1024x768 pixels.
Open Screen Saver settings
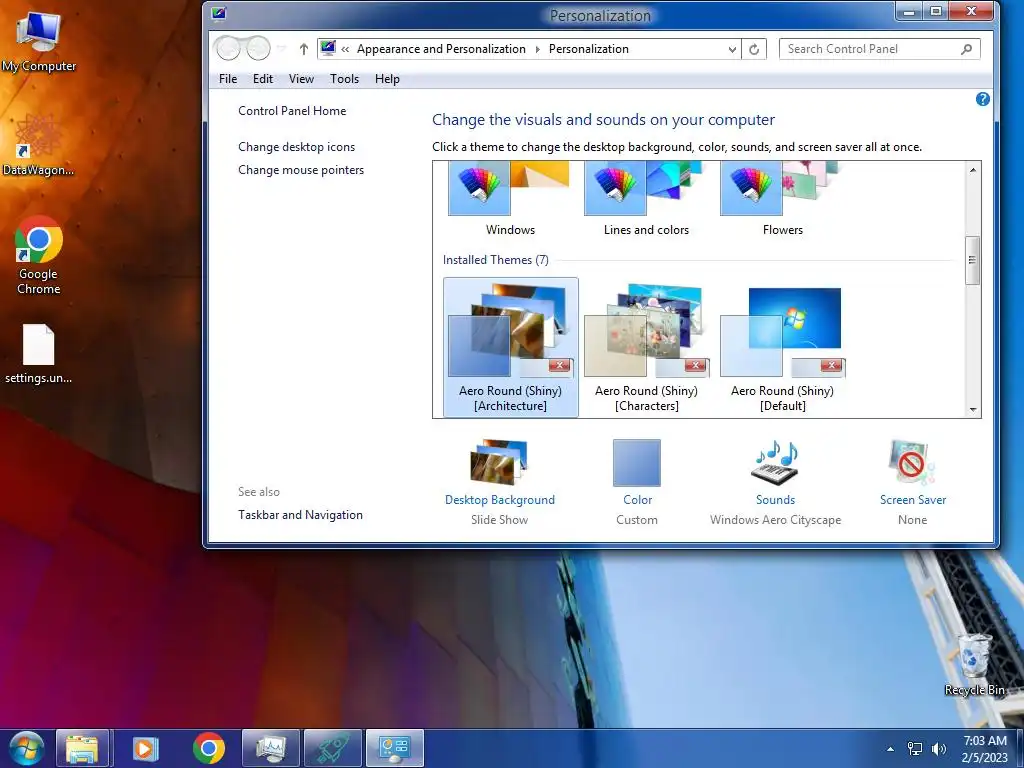coord(912,482)
